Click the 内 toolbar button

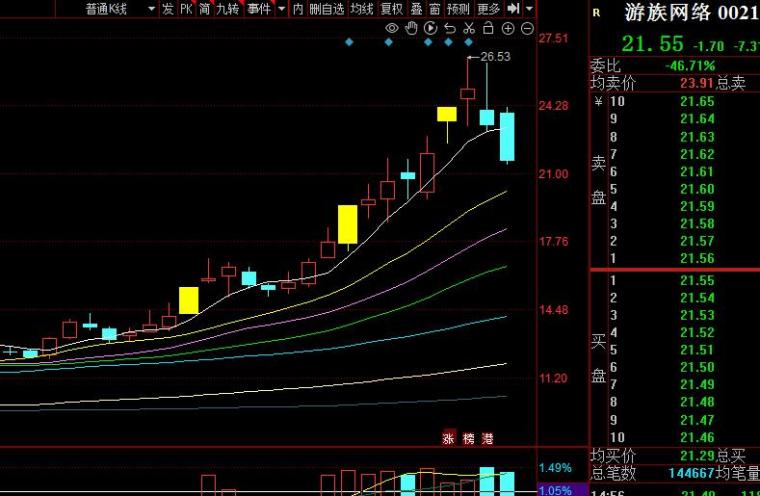click(298, 9)
